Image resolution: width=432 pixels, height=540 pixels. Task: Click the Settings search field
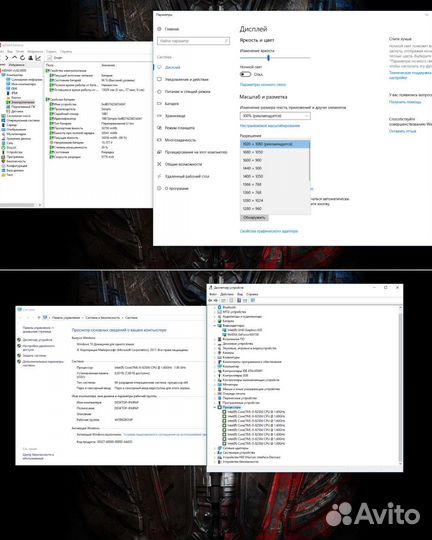coord(193,41)
